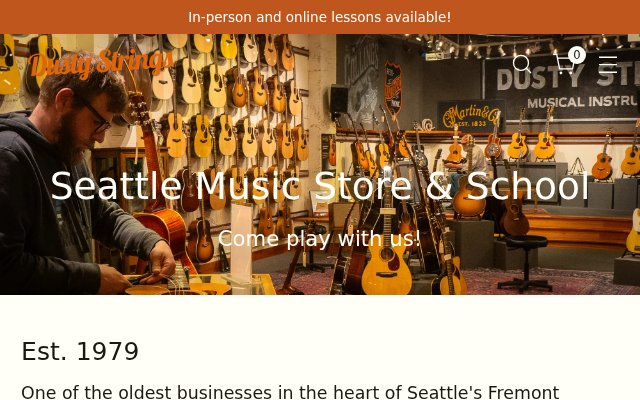Click the white acrylic display stand
Screen dimensions: 640x400
242,245
